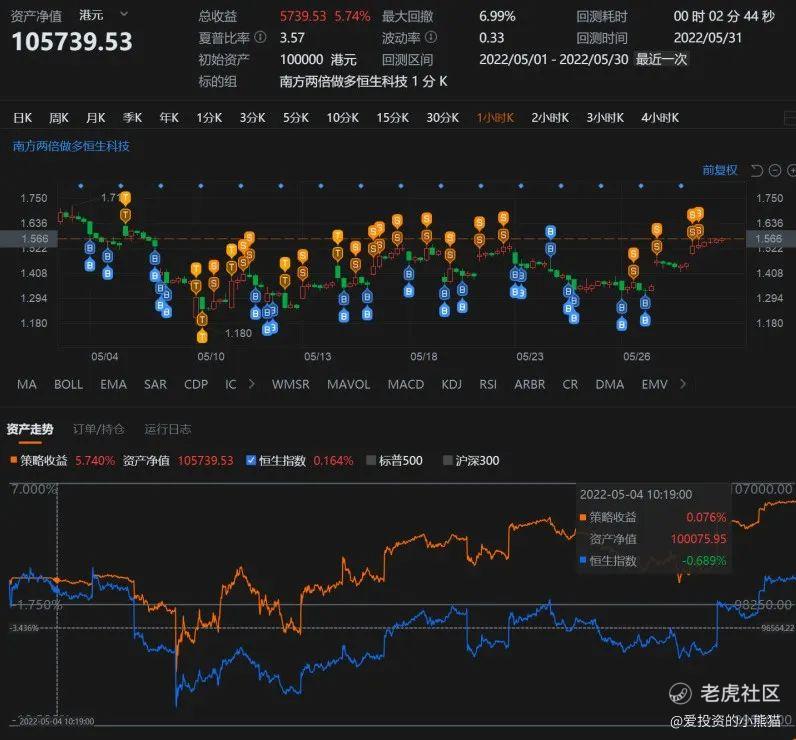The height and width of the screenshot is (740, 796).
Task: Apply the MA indicator
Action: [27, 384]
